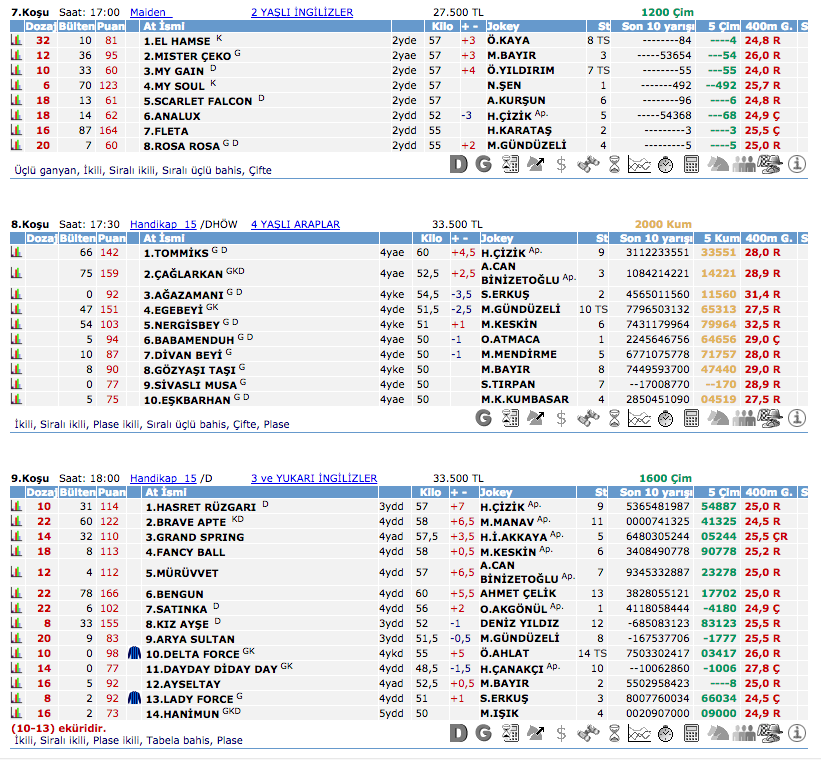Open the calculator icon under race 8
Image resolution: width=821 pixels, height=760 pixels.
(690, 418)
